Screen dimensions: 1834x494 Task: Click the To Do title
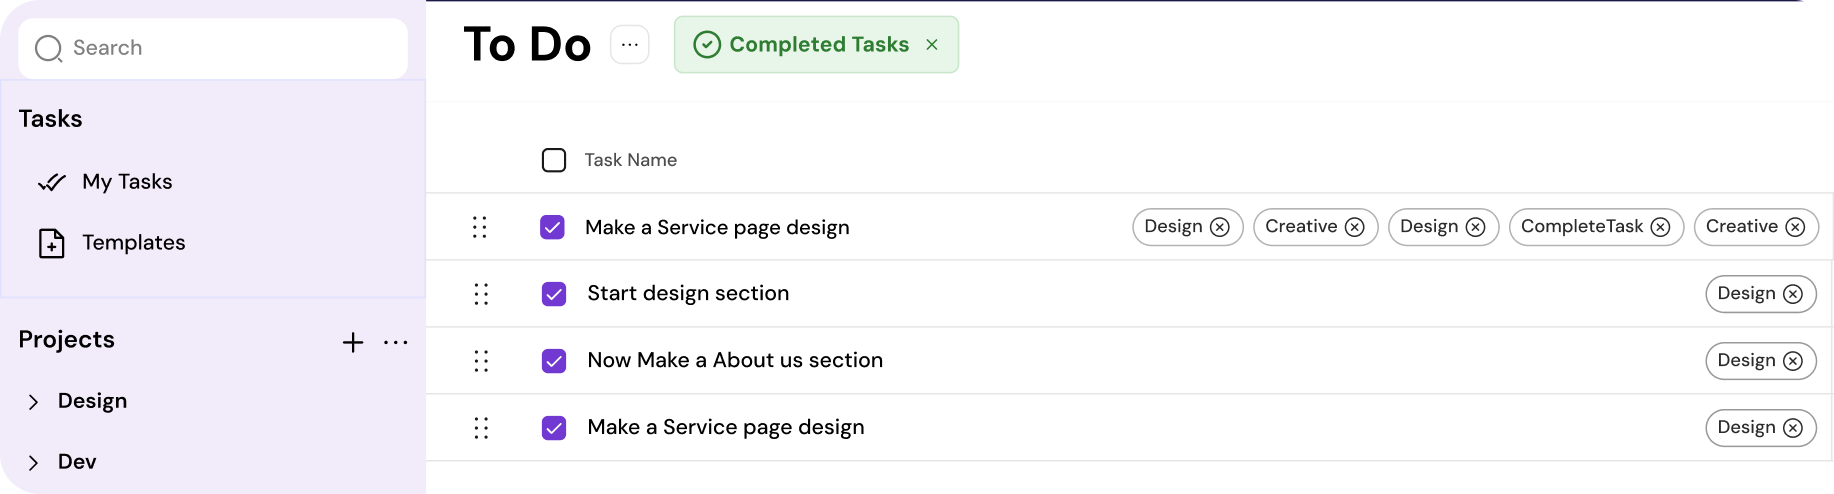tap(527, 45)
